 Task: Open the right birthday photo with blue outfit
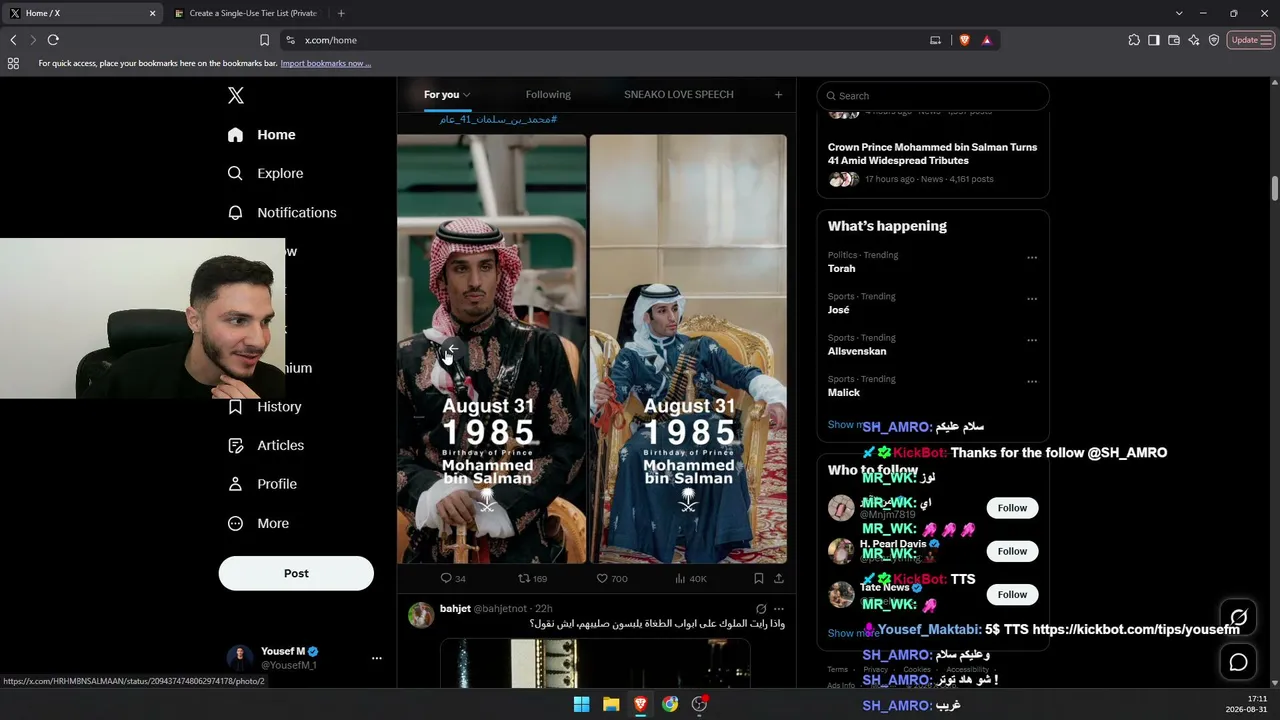(x=688, y=349)
